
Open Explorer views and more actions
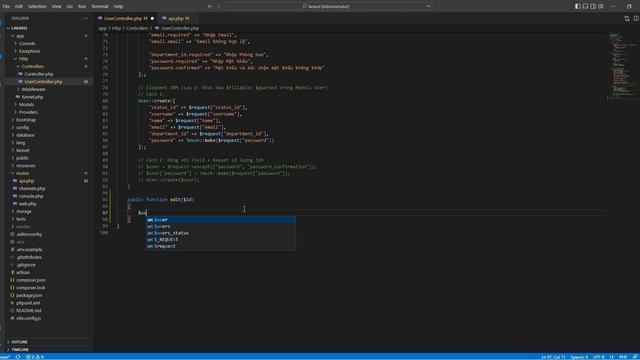pos(85,18)
